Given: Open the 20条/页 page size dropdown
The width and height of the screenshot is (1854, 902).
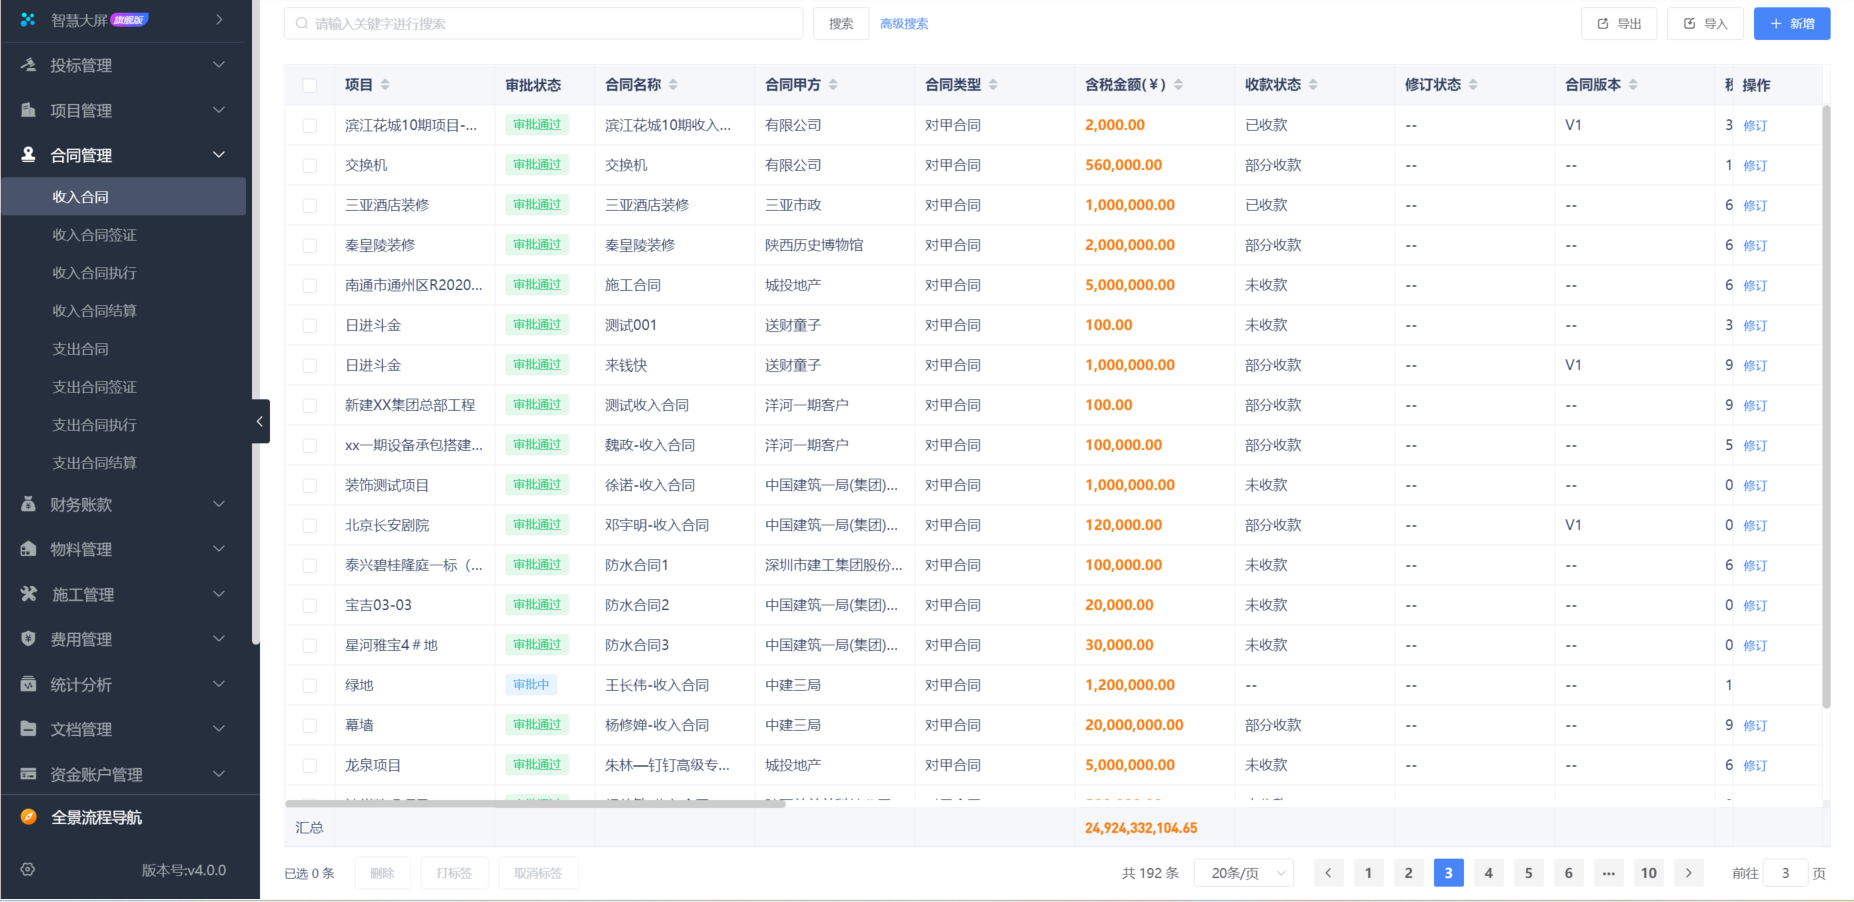Looking at the screenshot, I should coord(1244,872).
